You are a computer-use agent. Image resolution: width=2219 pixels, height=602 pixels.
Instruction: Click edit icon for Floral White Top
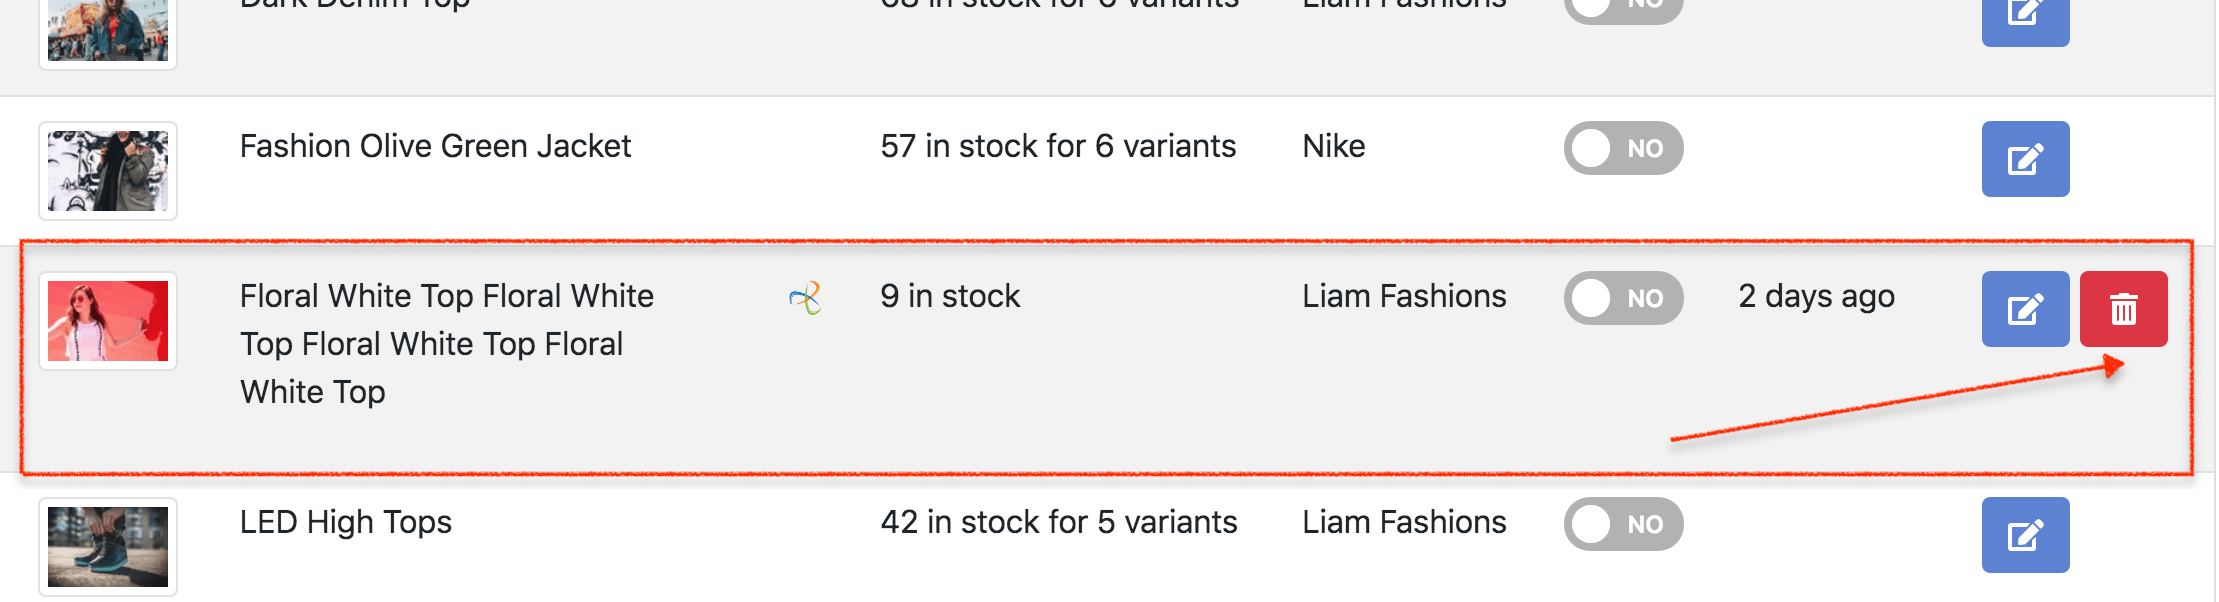click(2024, 309)
